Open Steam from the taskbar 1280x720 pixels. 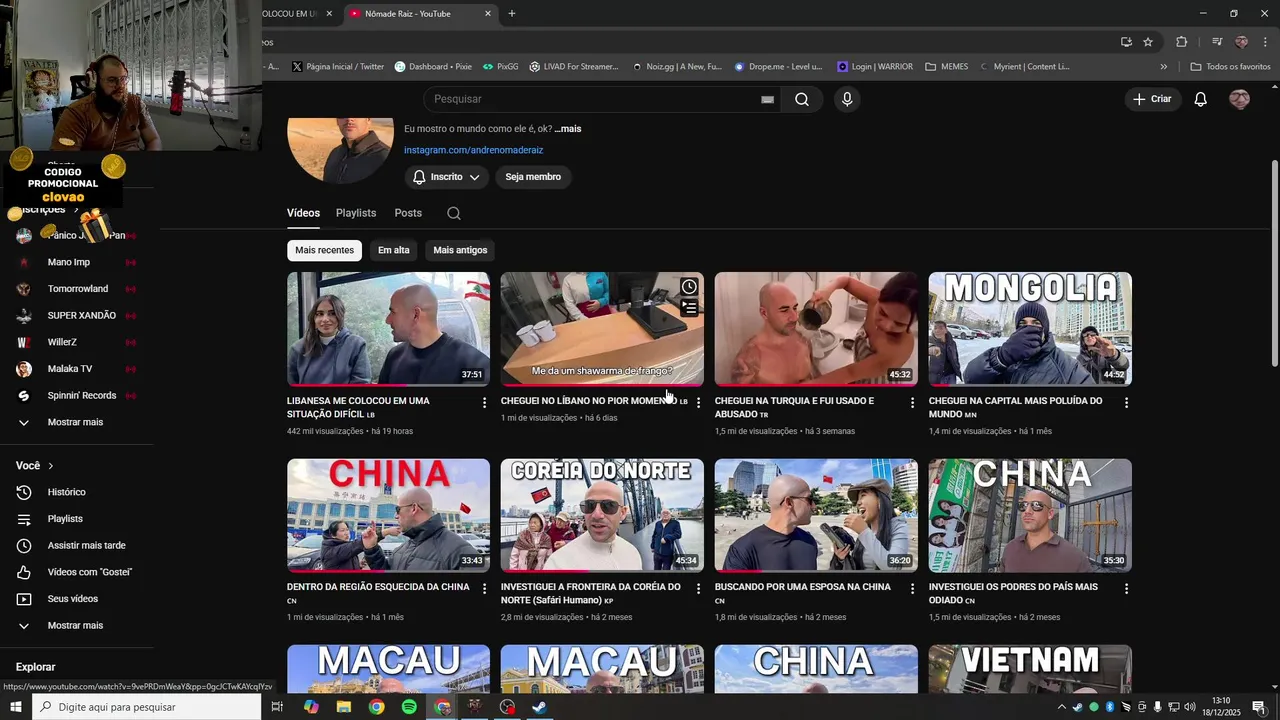pyautogui.click(x=539, y=707)
